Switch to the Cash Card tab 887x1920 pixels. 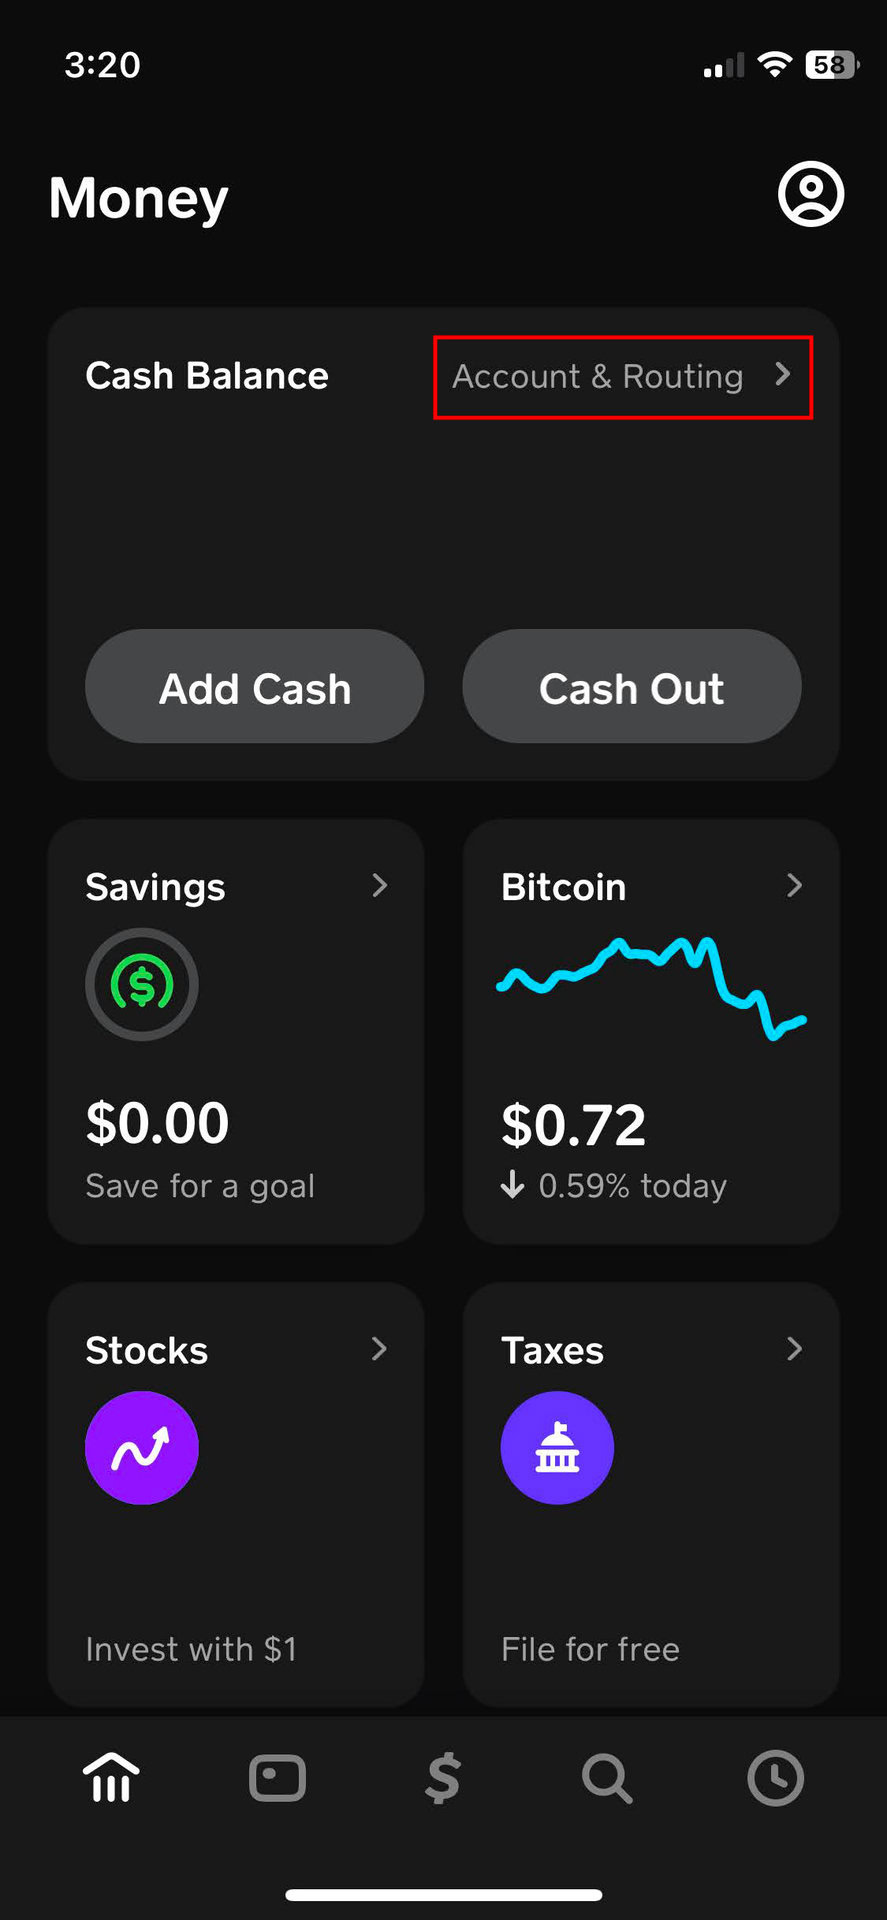pos(277,1778)
